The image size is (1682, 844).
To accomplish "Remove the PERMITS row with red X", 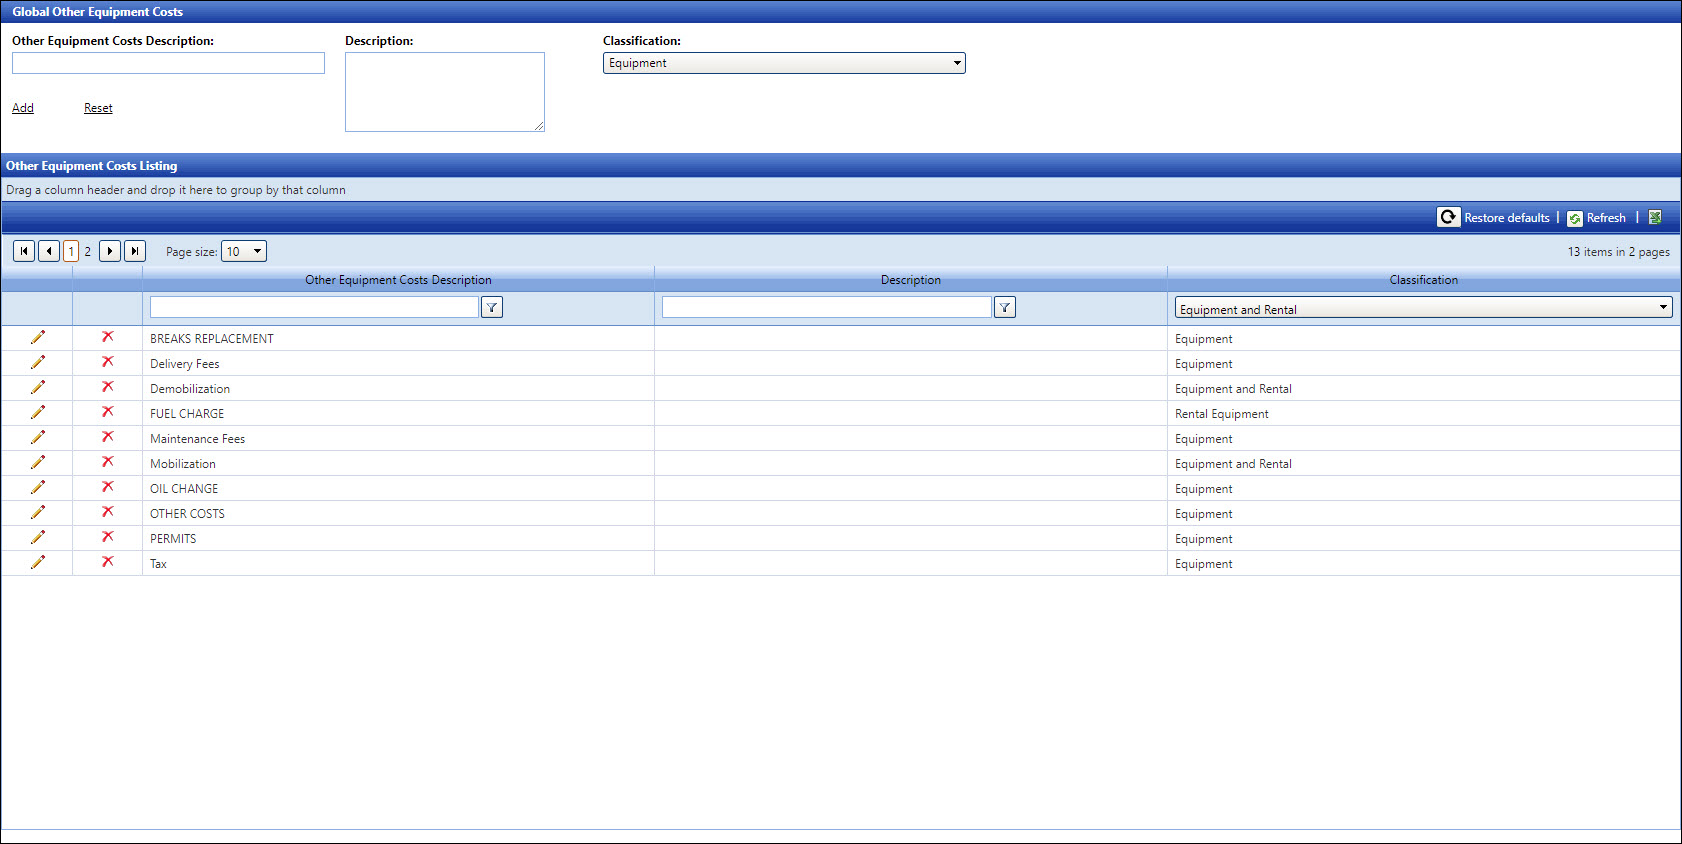I will tap(107, 538).
